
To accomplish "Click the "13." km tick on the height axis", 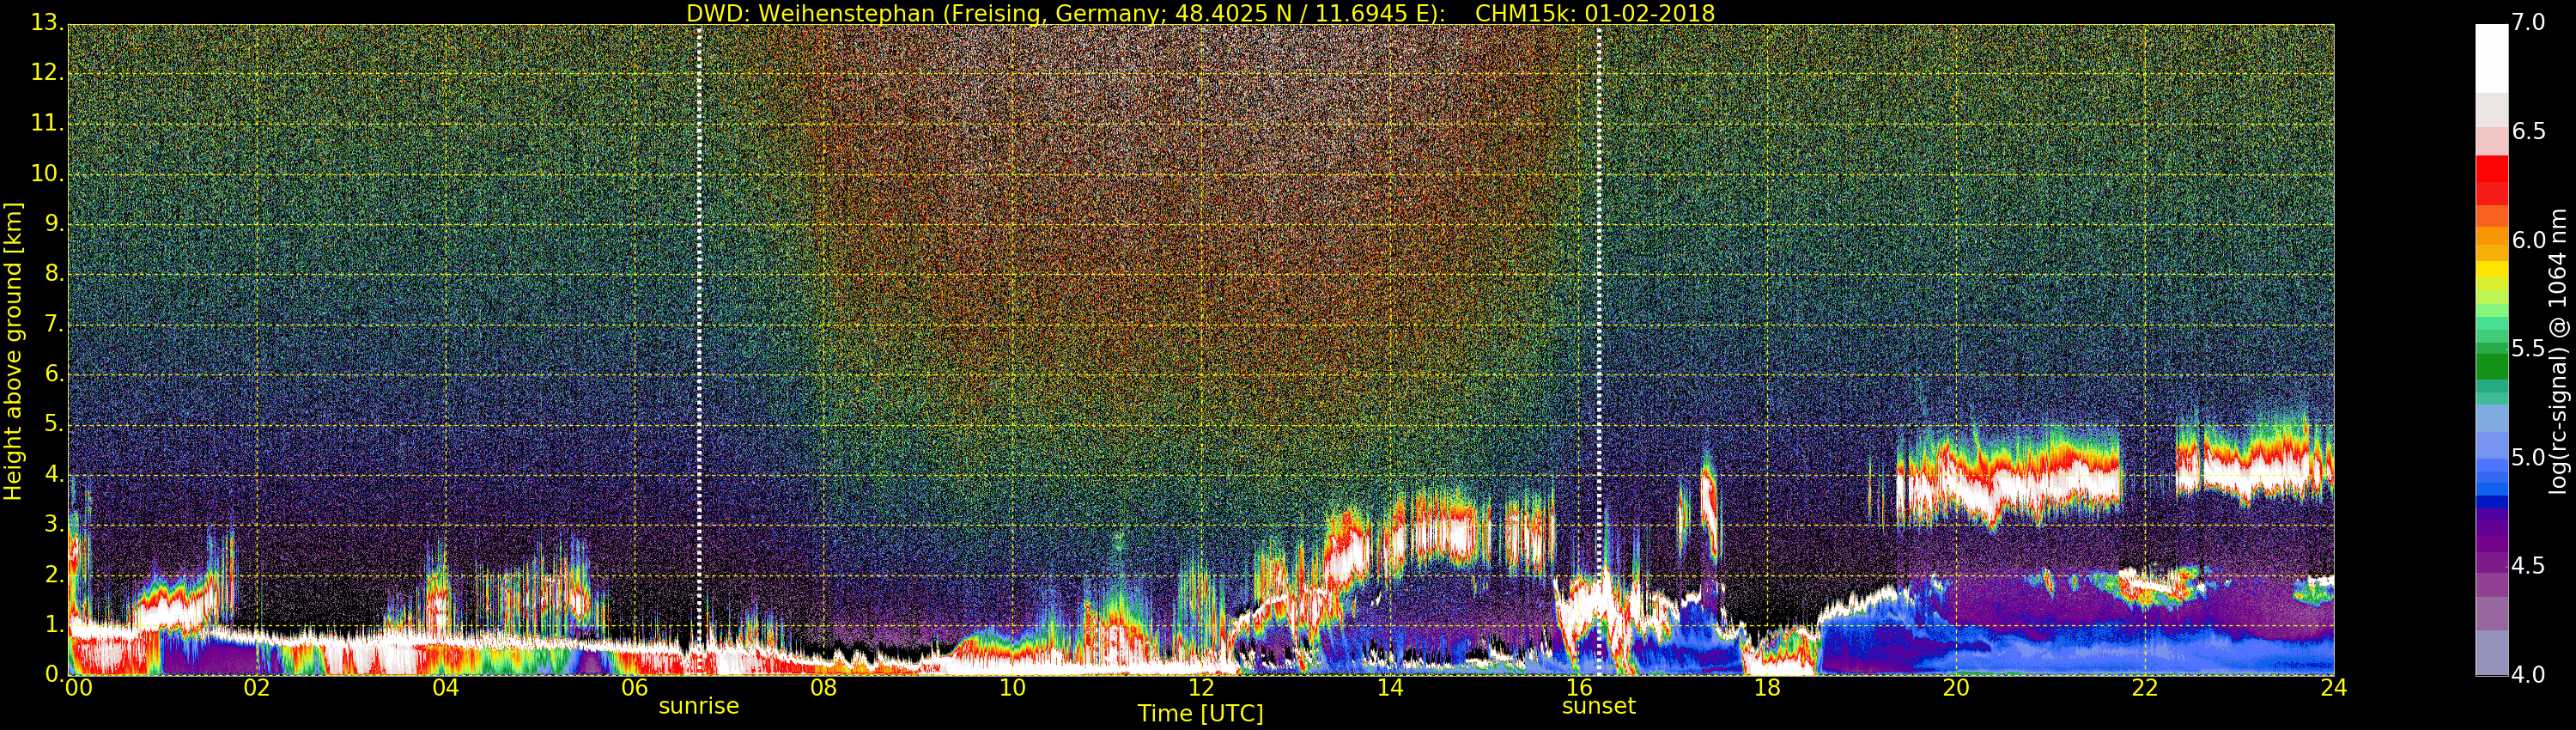I will click(x=46, y=23).
